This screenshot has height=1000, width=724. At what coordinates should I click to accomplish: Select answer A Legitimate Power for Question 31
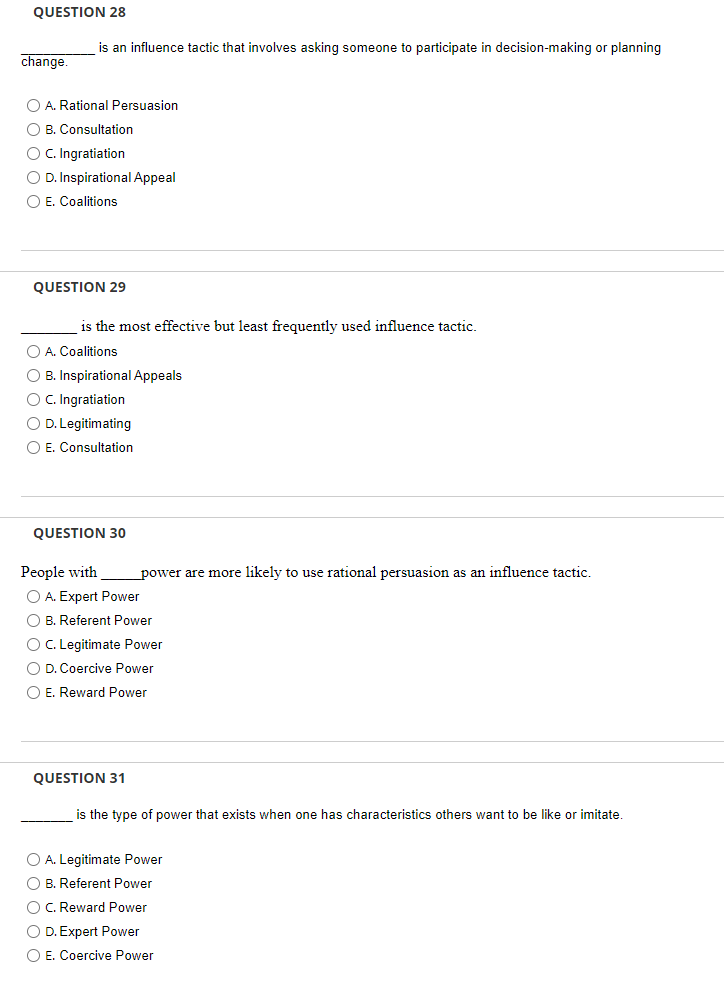33,859
